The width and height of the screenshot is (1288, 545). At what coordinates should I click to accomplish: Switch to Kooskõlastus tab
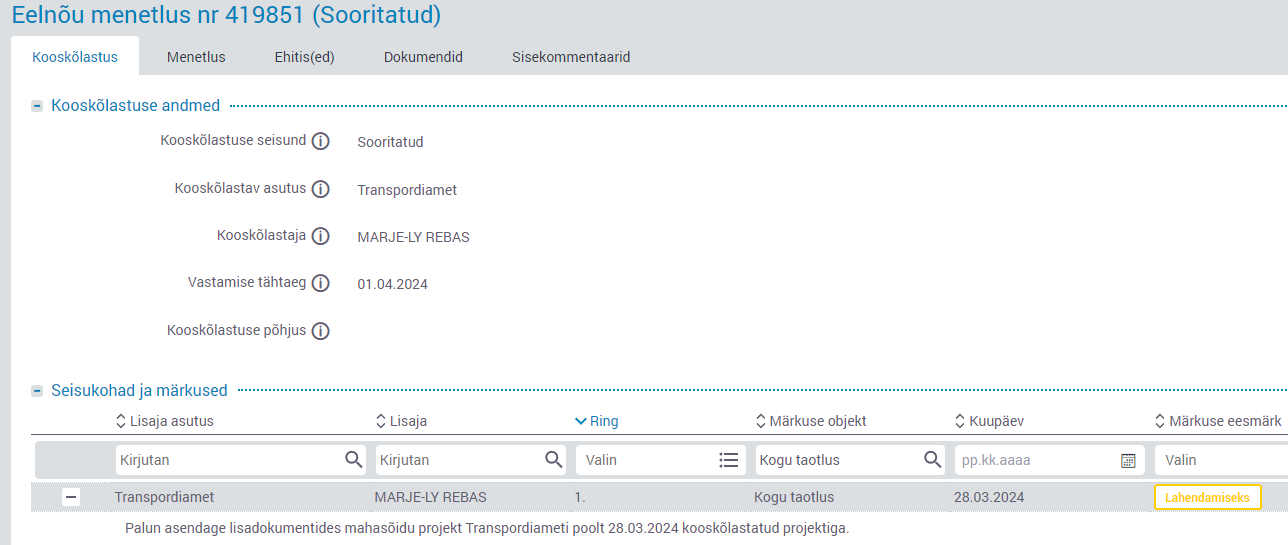click(x=75, y=57)
